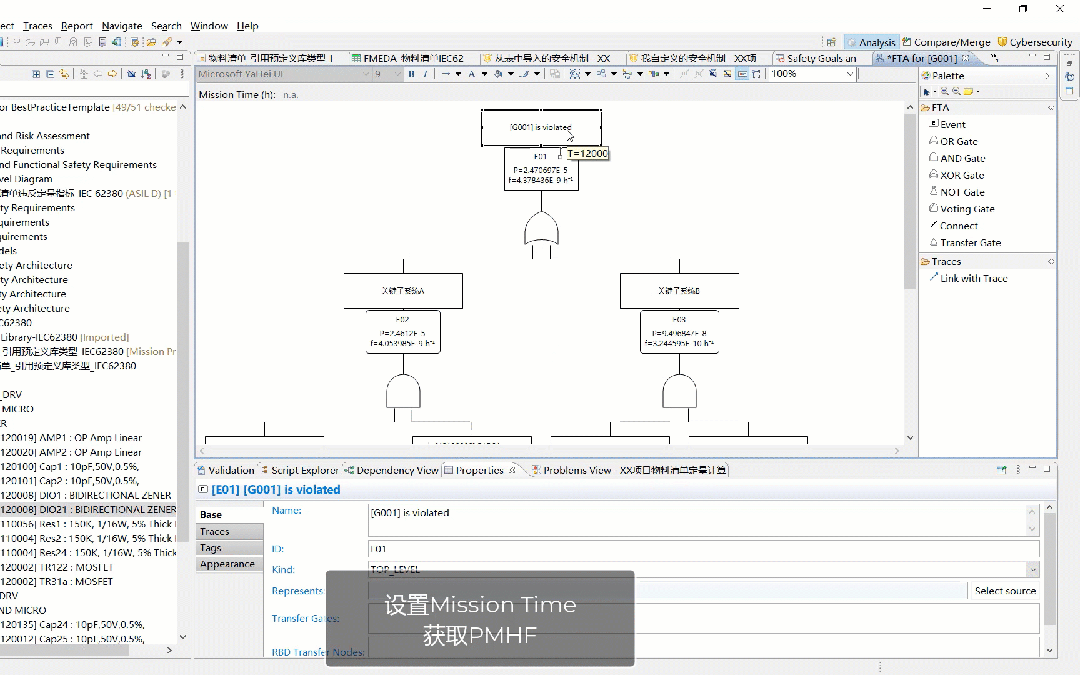Click the italic I formatting icon
This screenshot has width=1080, height=675.
pos(425,74)
